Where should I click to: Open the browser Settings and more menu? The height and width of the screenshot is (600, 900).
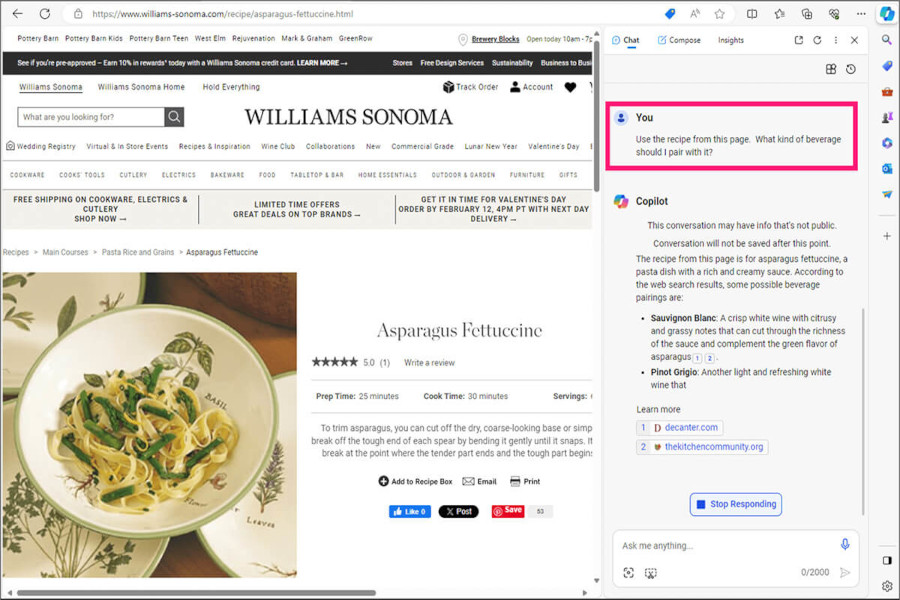point(861,14)
